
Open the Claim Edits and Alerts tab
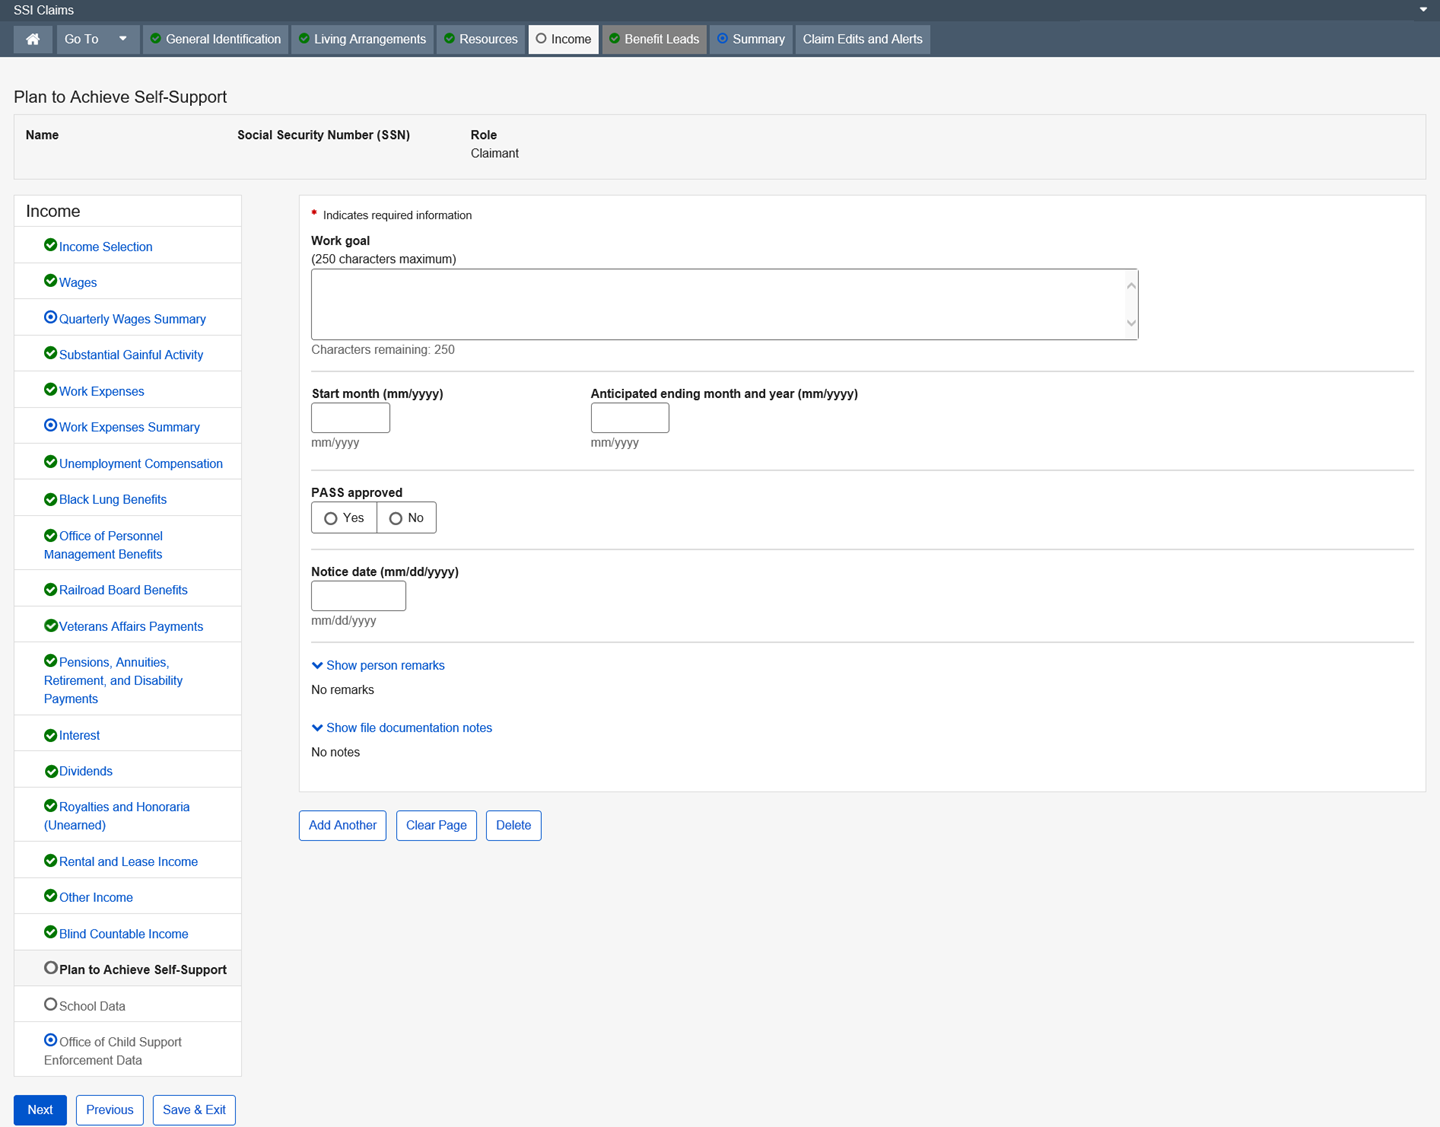coord(862,39)
